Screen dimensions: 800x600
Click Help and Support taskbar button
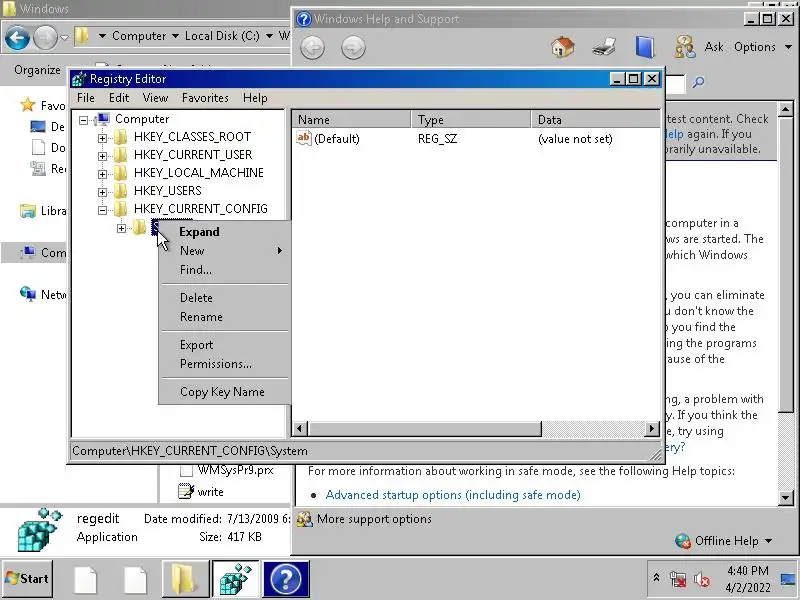click(x=286, y=579)
